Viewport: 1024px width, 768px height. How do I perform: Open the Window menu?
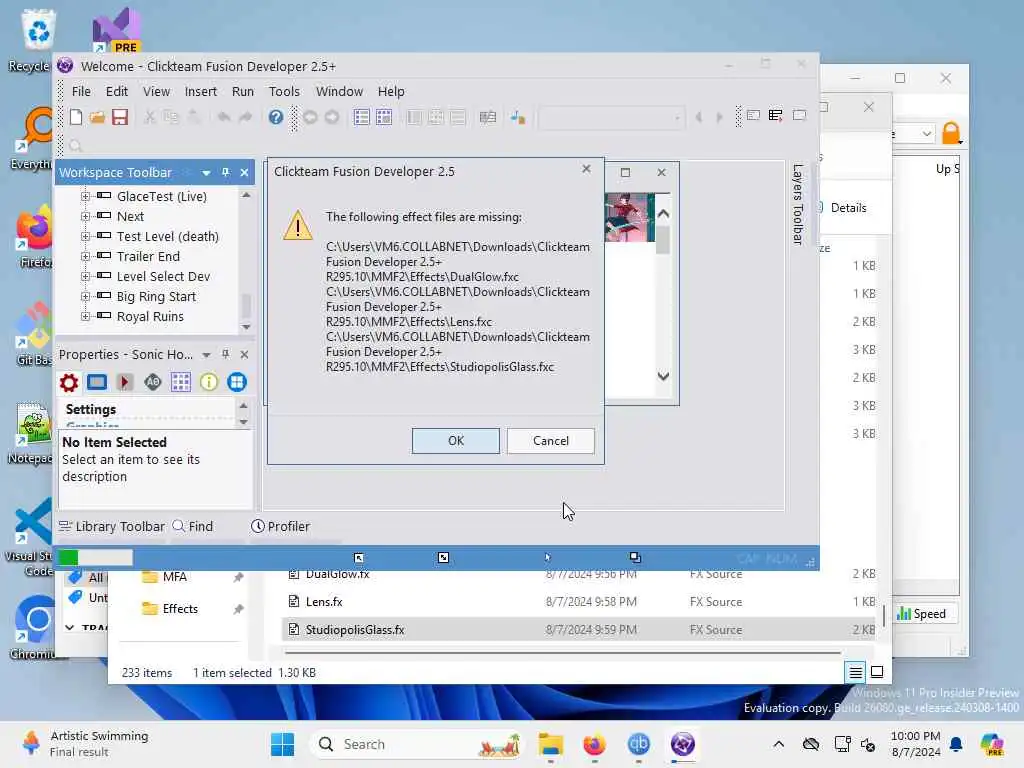click(x=339, y=91)
